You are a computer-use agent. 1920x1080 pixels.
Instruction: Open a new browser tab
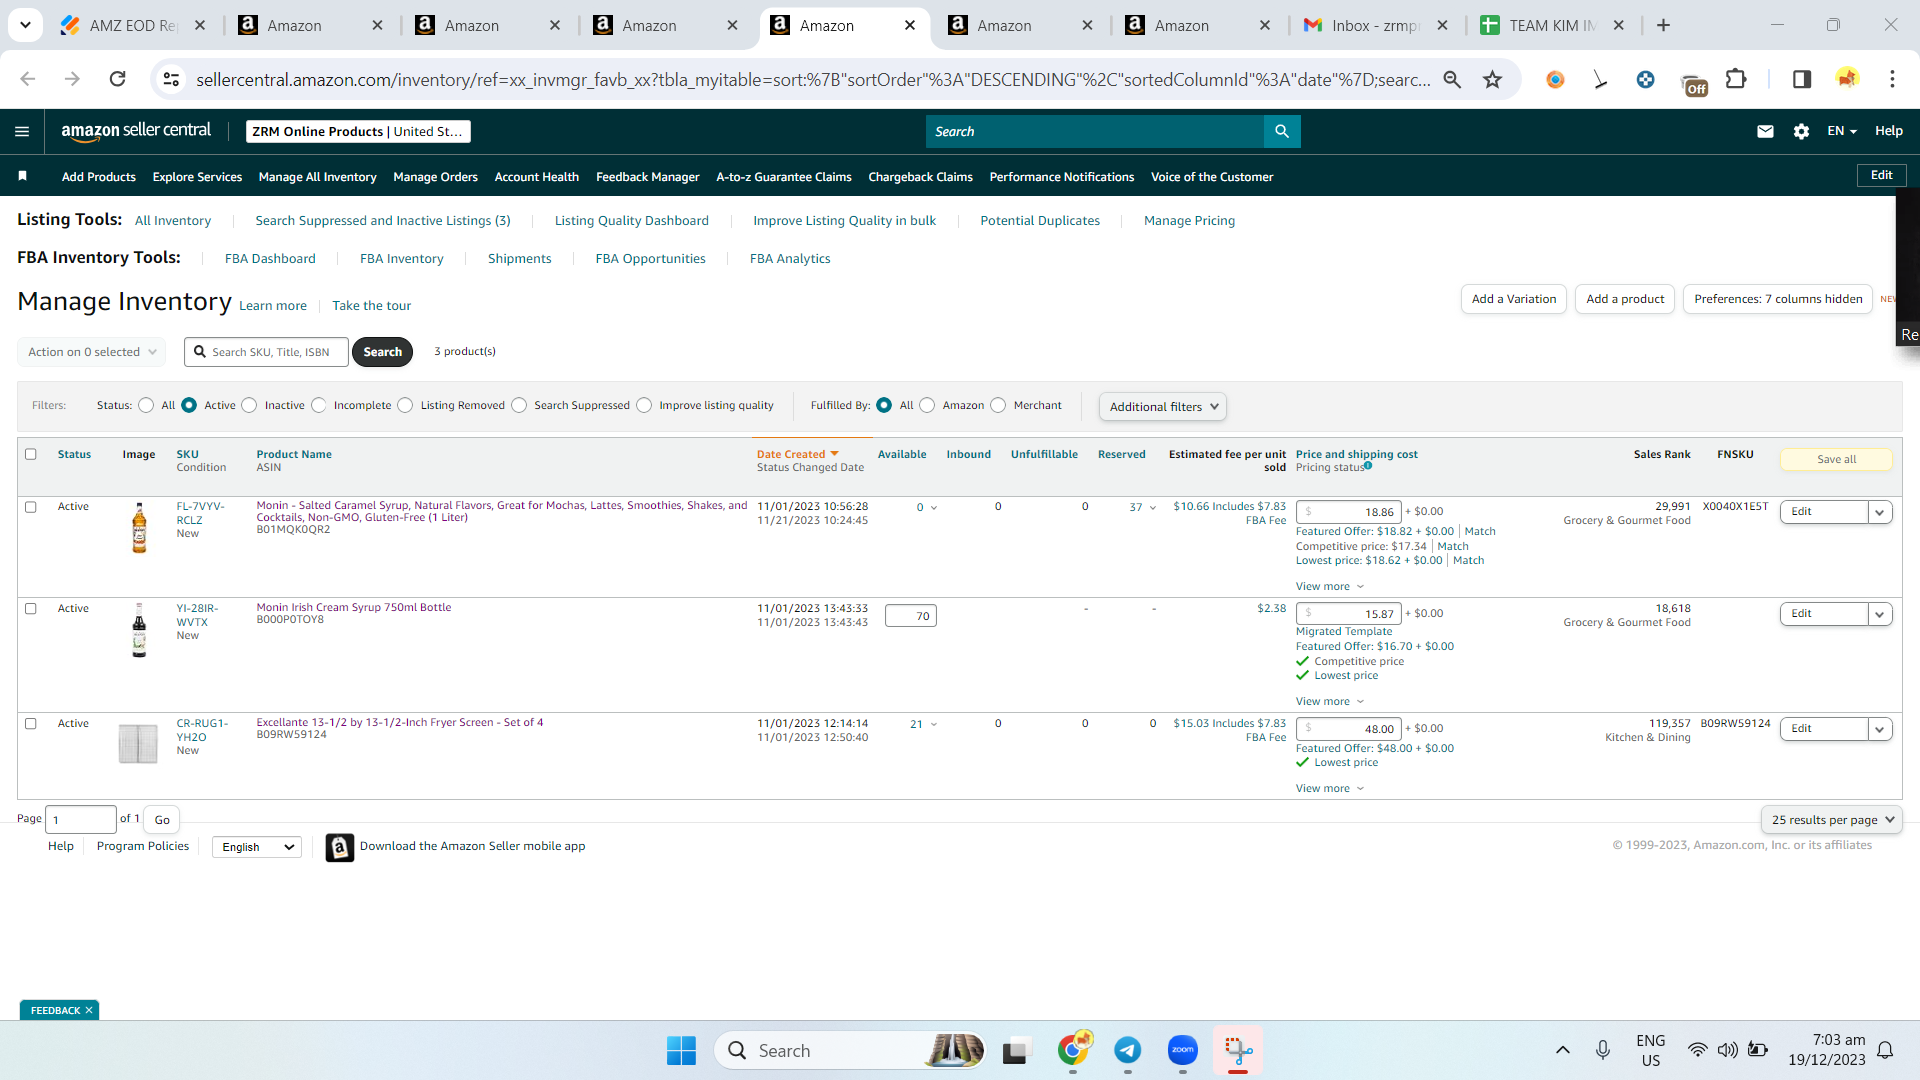pyautogui.click(x=1663, y=25)
